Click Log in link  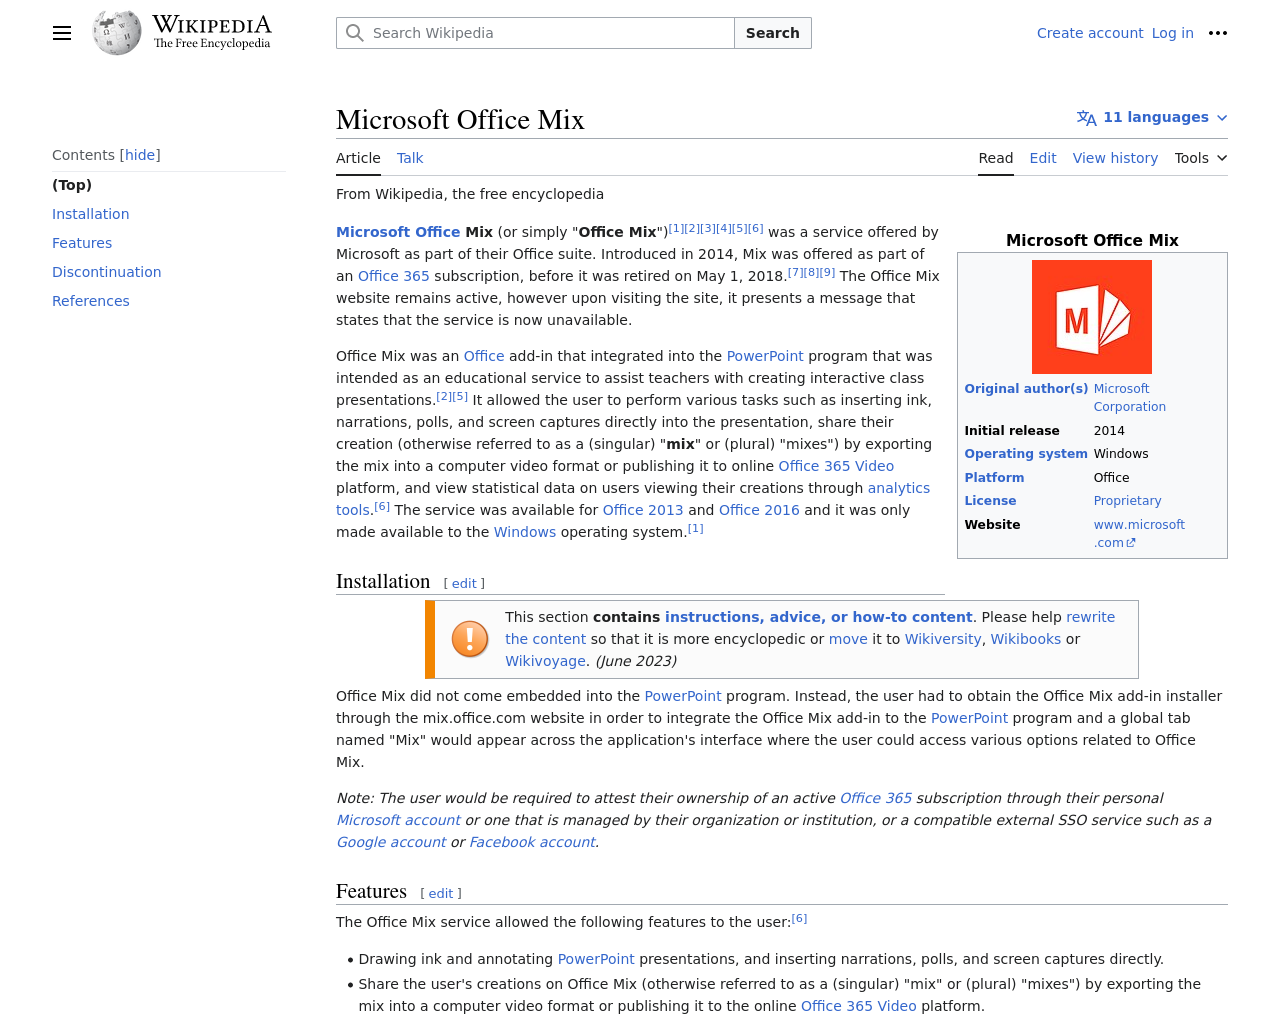tap(1172, 33)
